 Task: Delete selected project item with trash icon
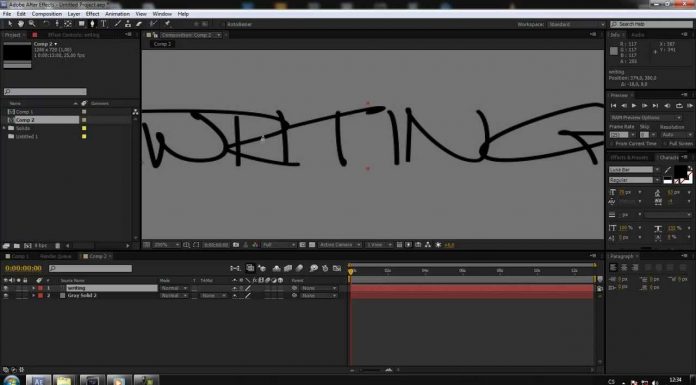click(57, 246)
